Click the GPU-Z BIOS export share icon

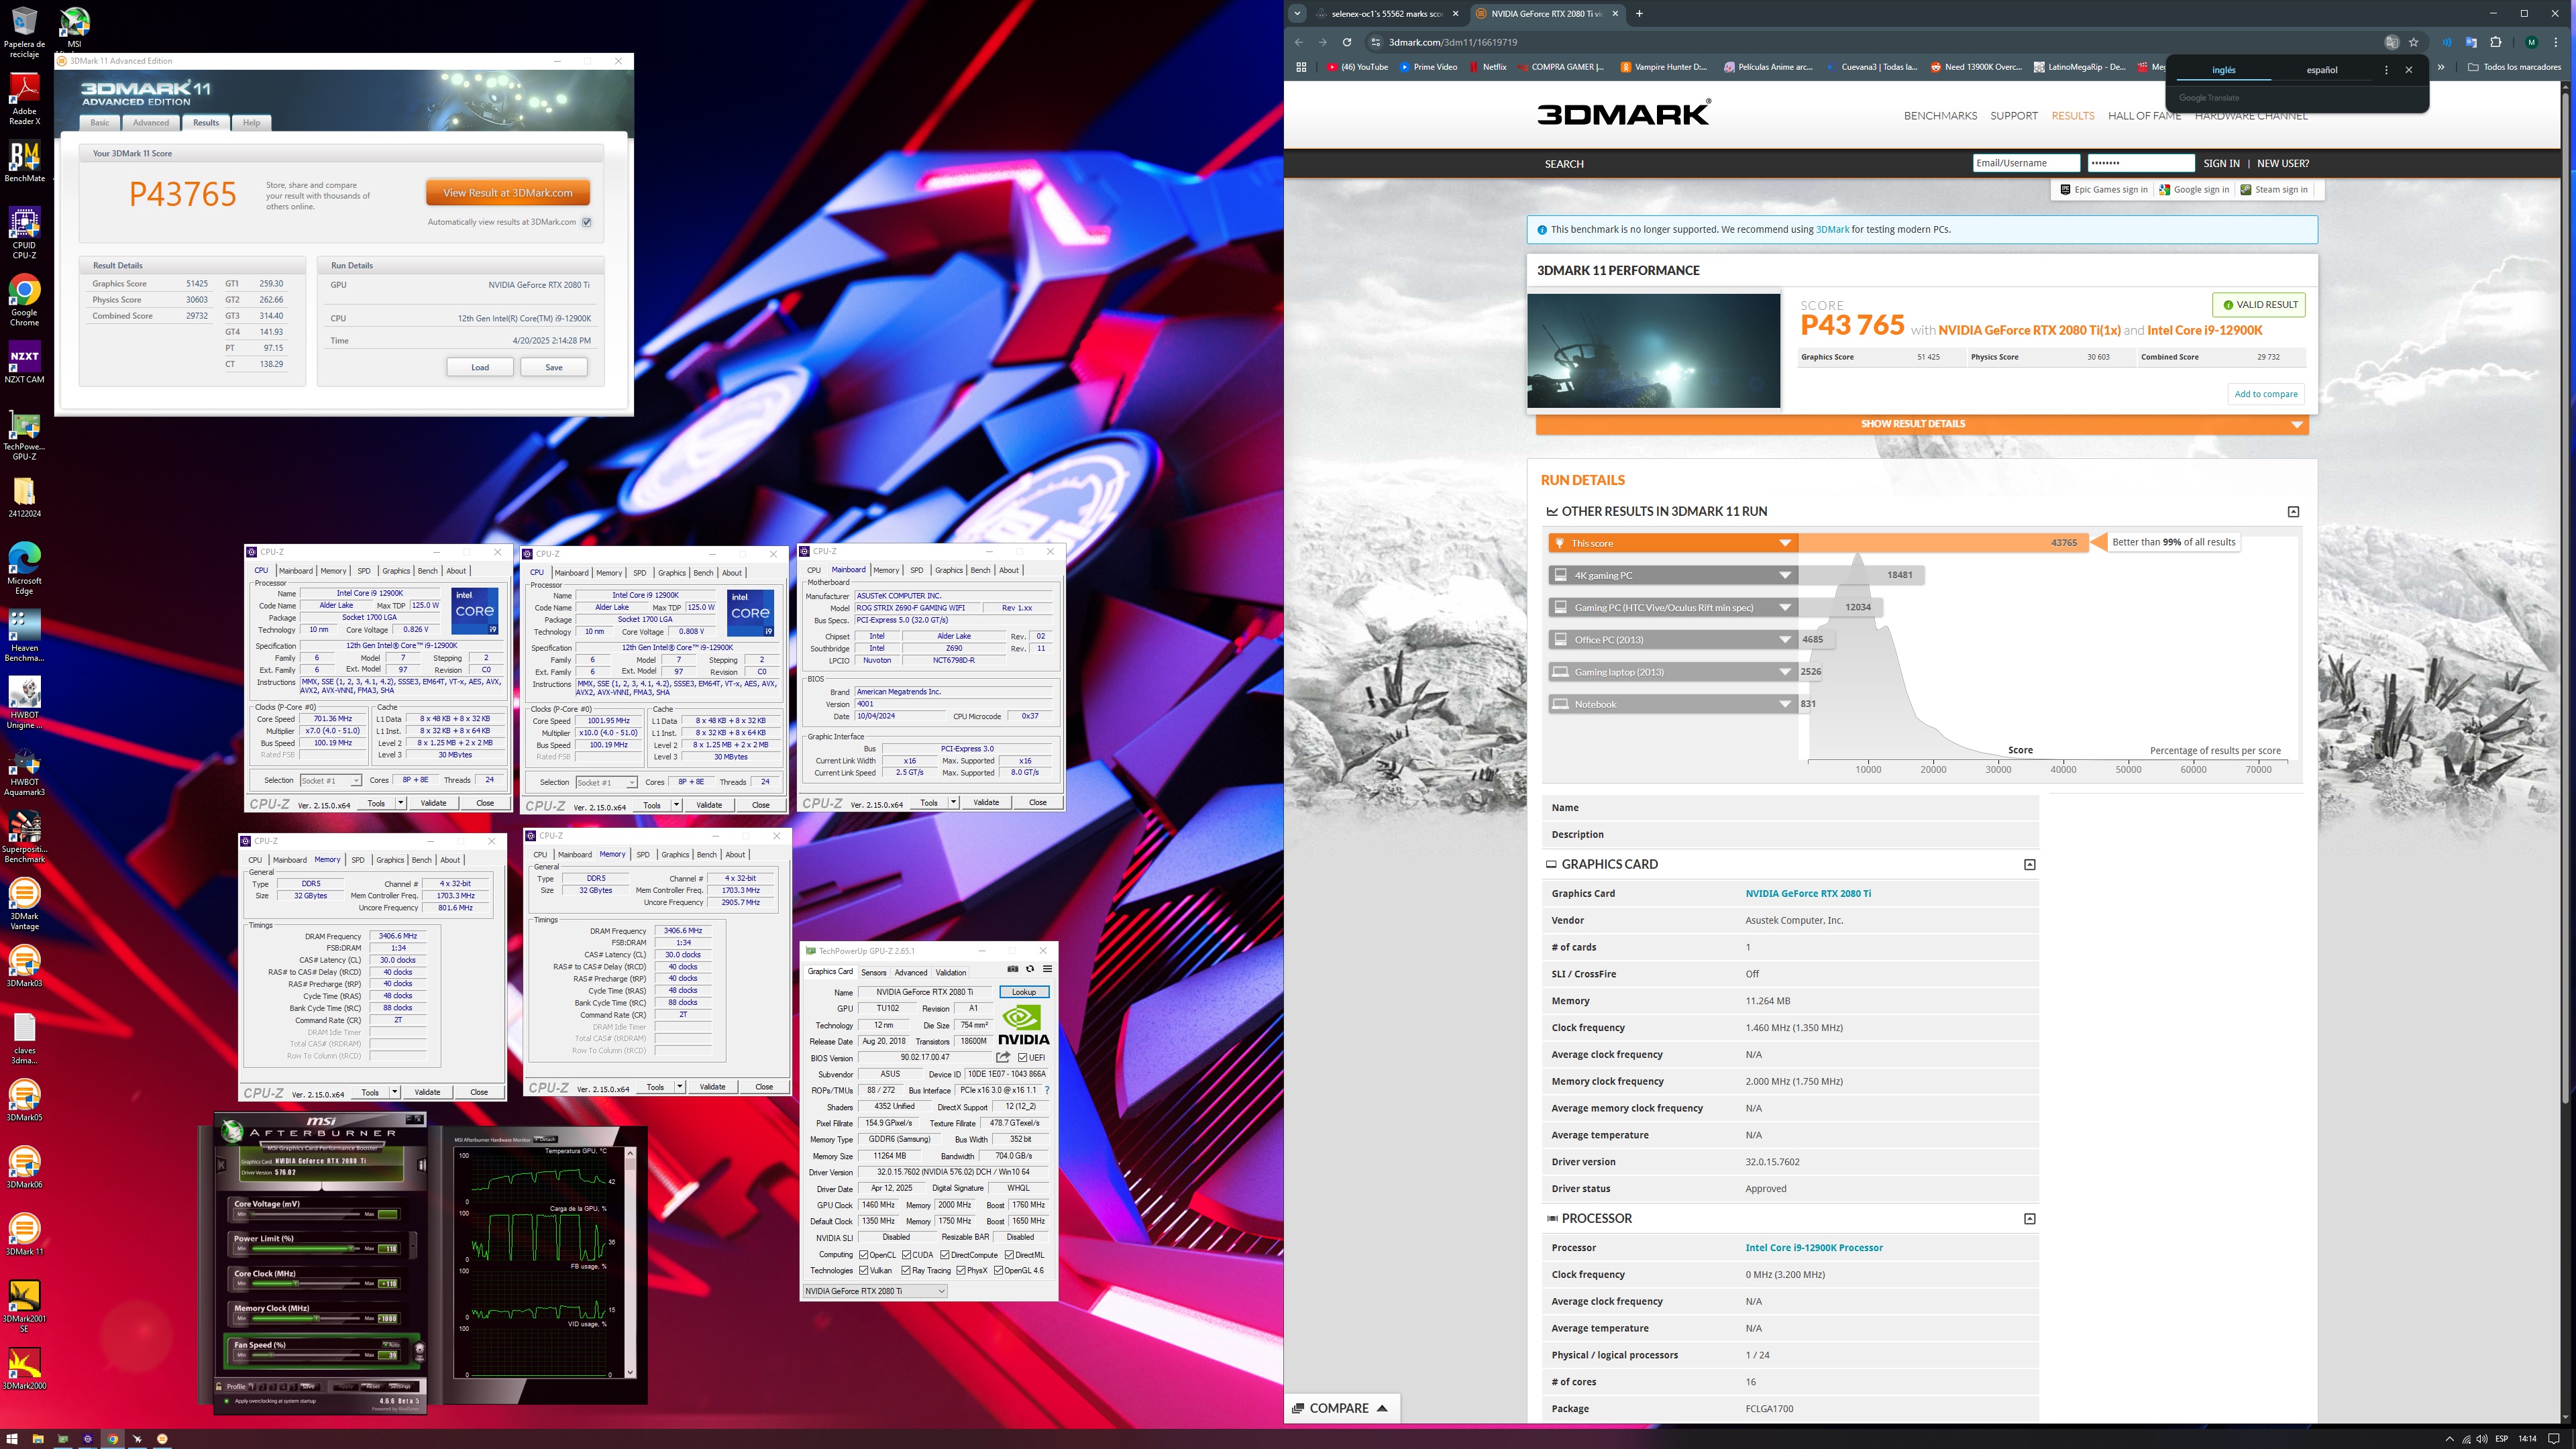click(1003, 1057)
